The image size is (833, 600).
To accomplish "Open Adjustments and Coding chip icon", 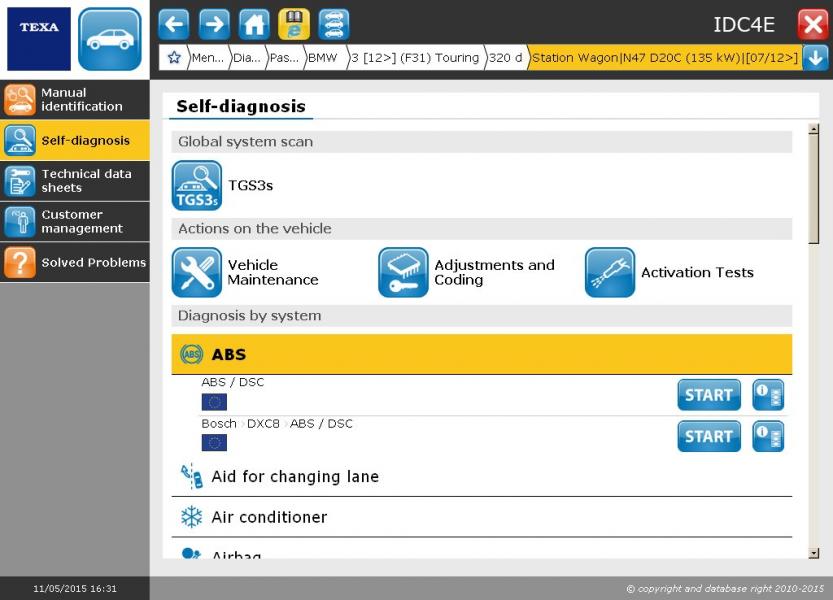I will click(x=403, y=272).
